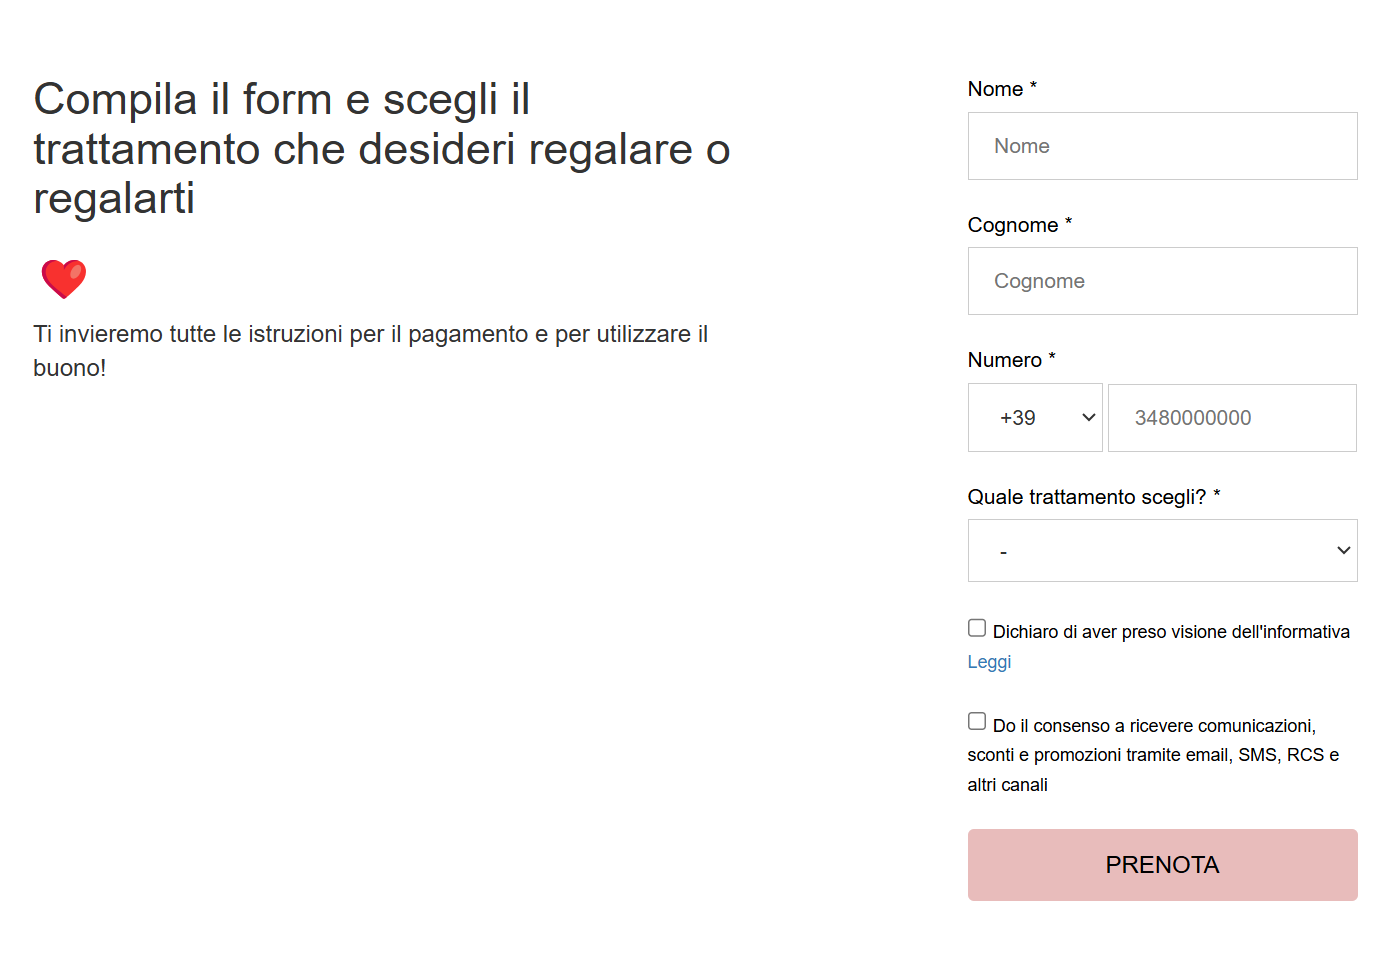Screen dimensions: 1395x954
Task: Select the phone number field showing 3480000000
Action: (x=1231, y=417)
